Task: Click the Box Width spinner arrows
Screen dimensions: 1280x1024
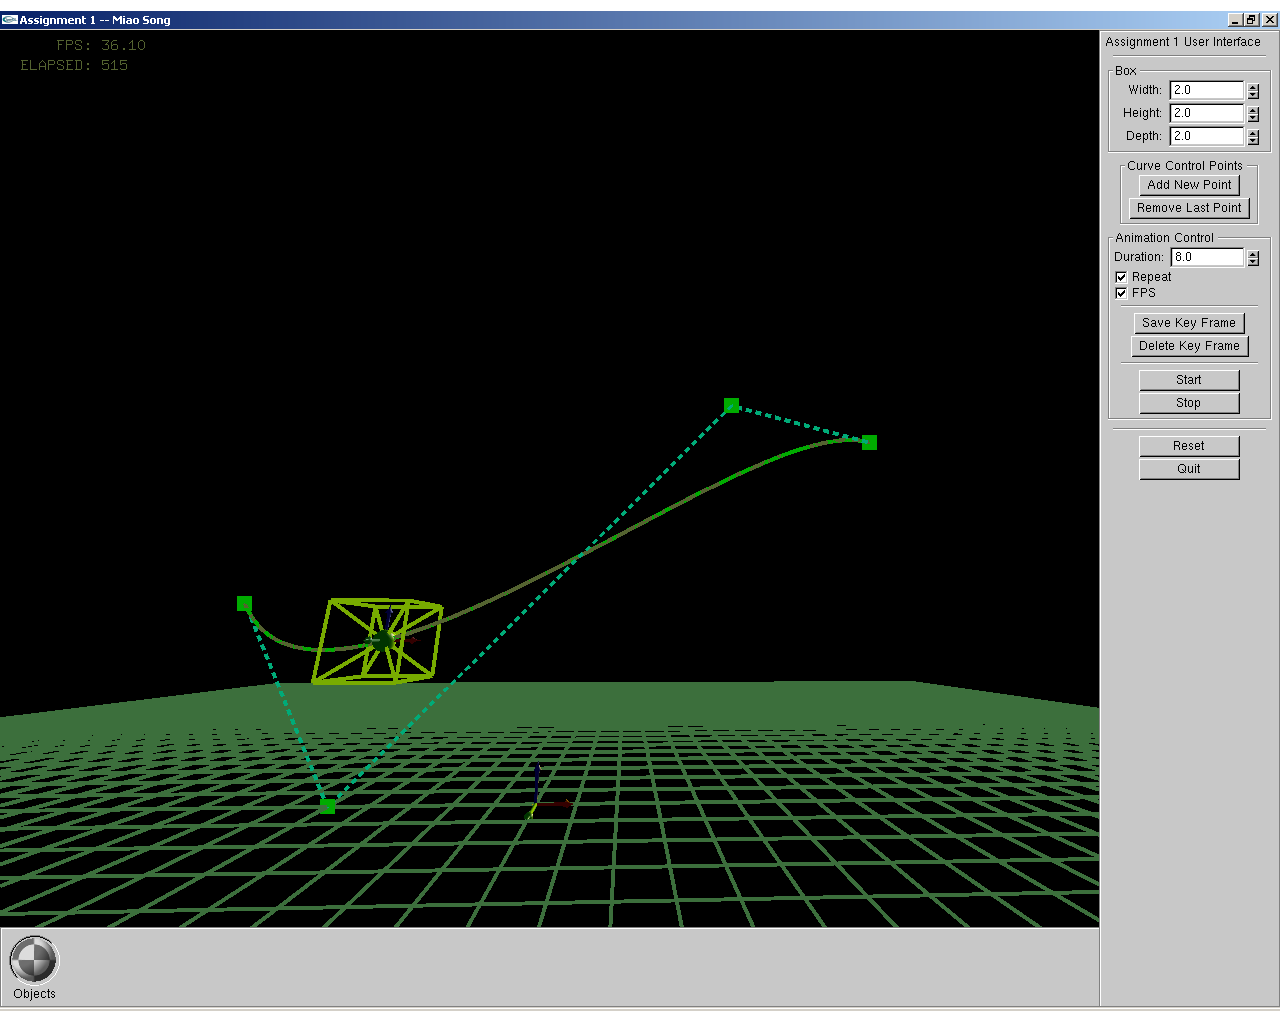Action: (1253, 91)
